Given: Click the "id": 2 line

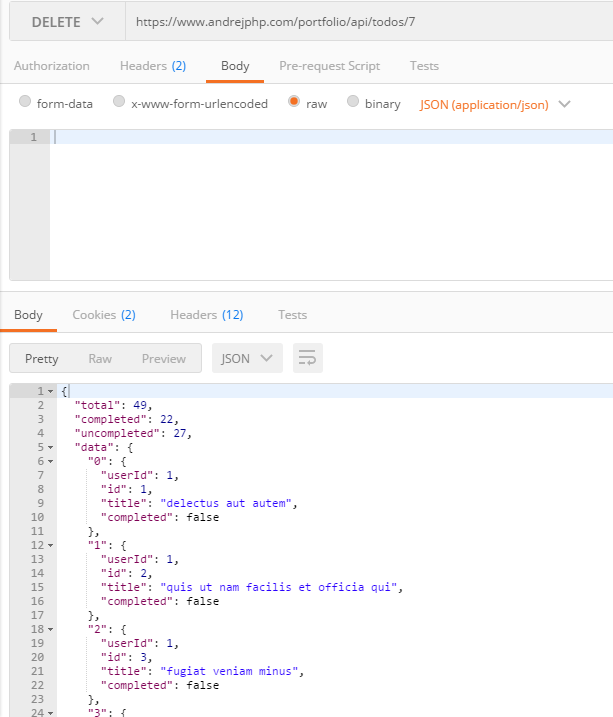Looking at the screenshot, I should click(x=127, y=573).
